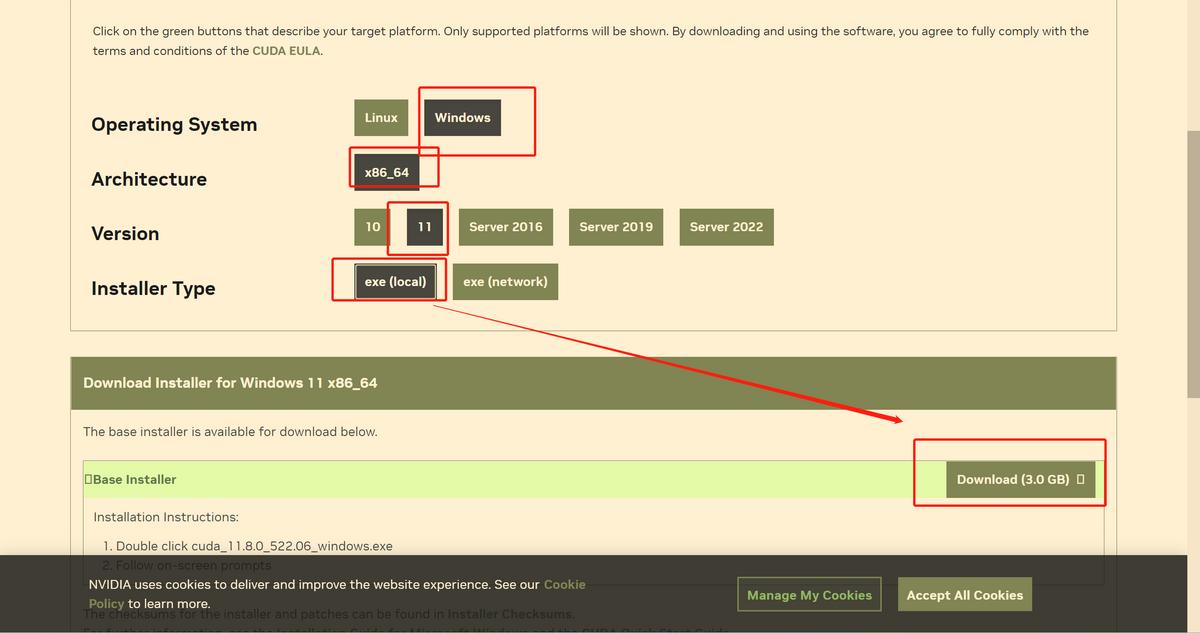Select the x86_64 architecture button
Image resolution: width=1200 pixels, height=633 pixels.
[x=387, y=172]
